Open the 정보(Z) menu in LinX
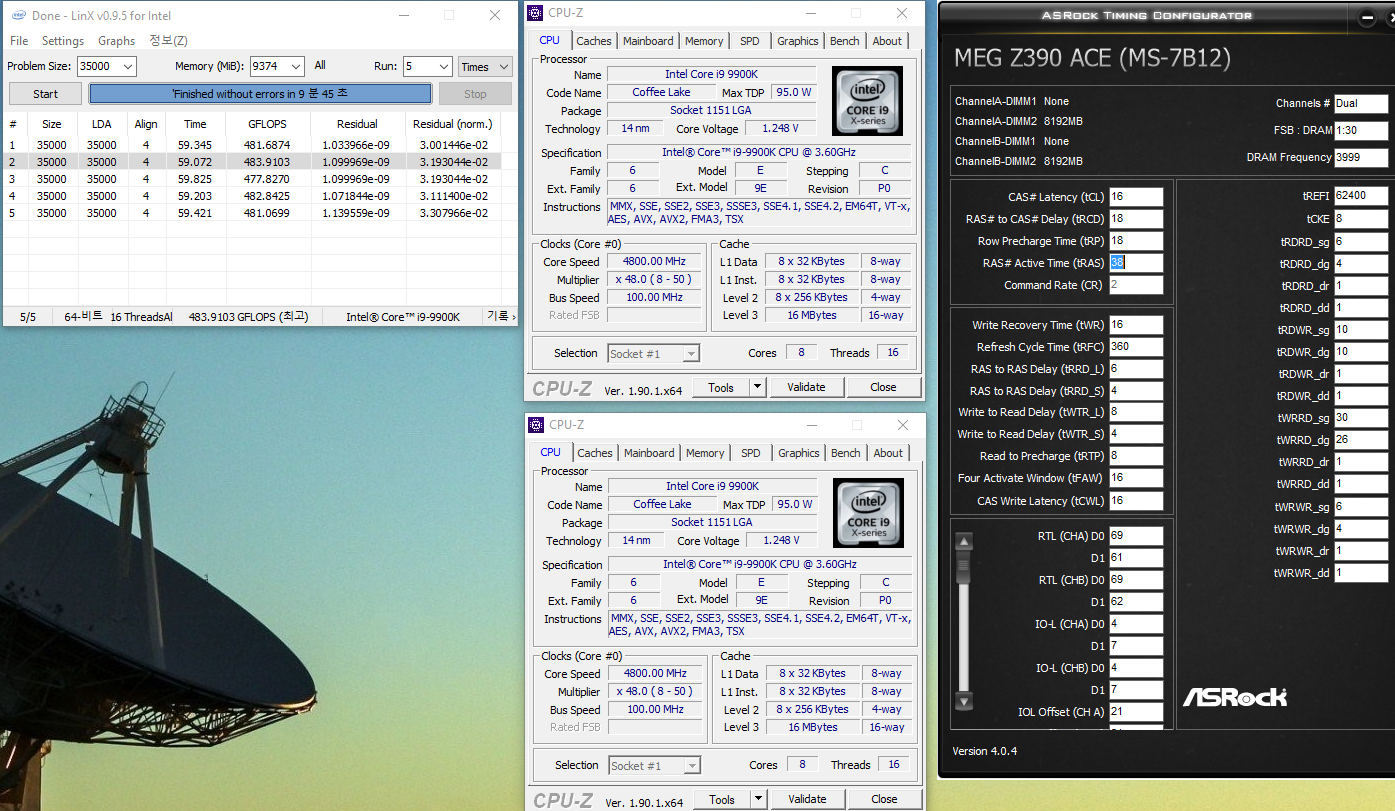The image size is (1395, 811). click(x=168, y=41)
